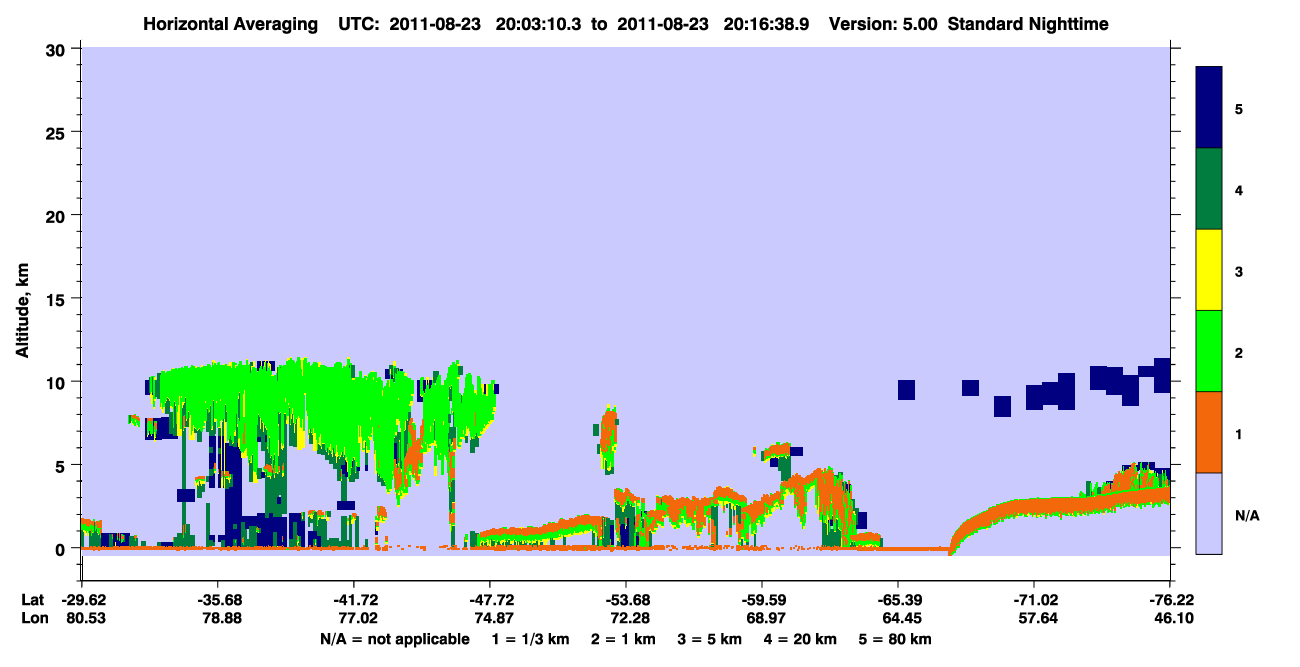The image size is (1300, 667).
Task: Click the y-axis tick label 30
Action: point(58,48)
